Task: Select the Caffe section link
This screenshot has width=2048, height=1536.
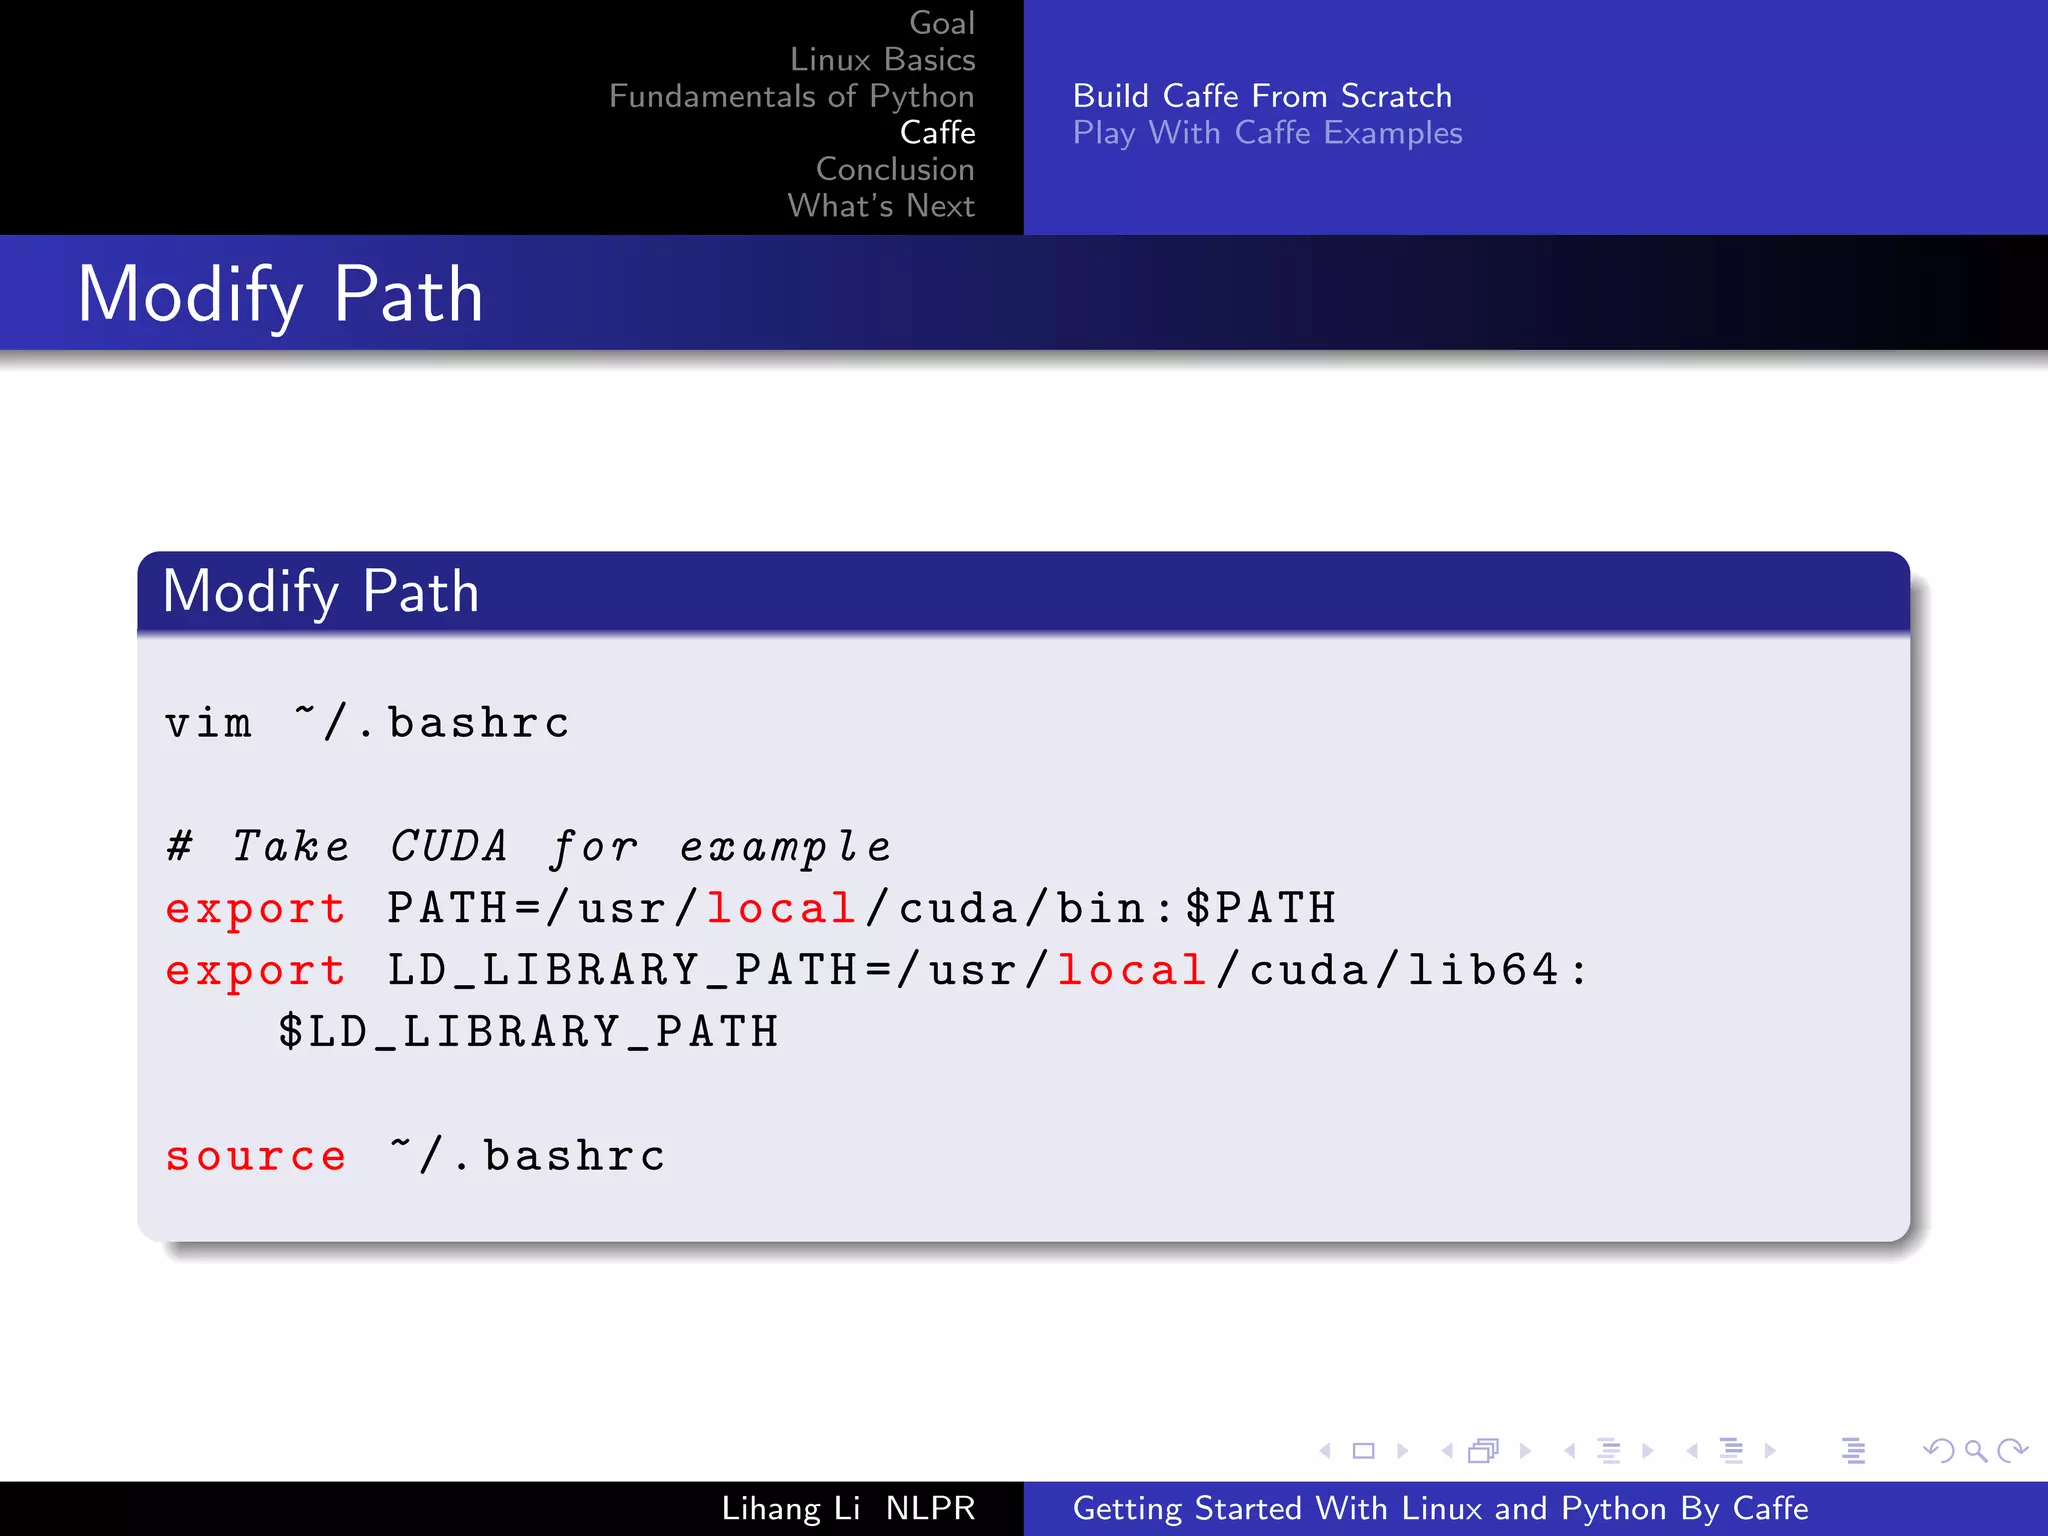Action: point(938,132)
